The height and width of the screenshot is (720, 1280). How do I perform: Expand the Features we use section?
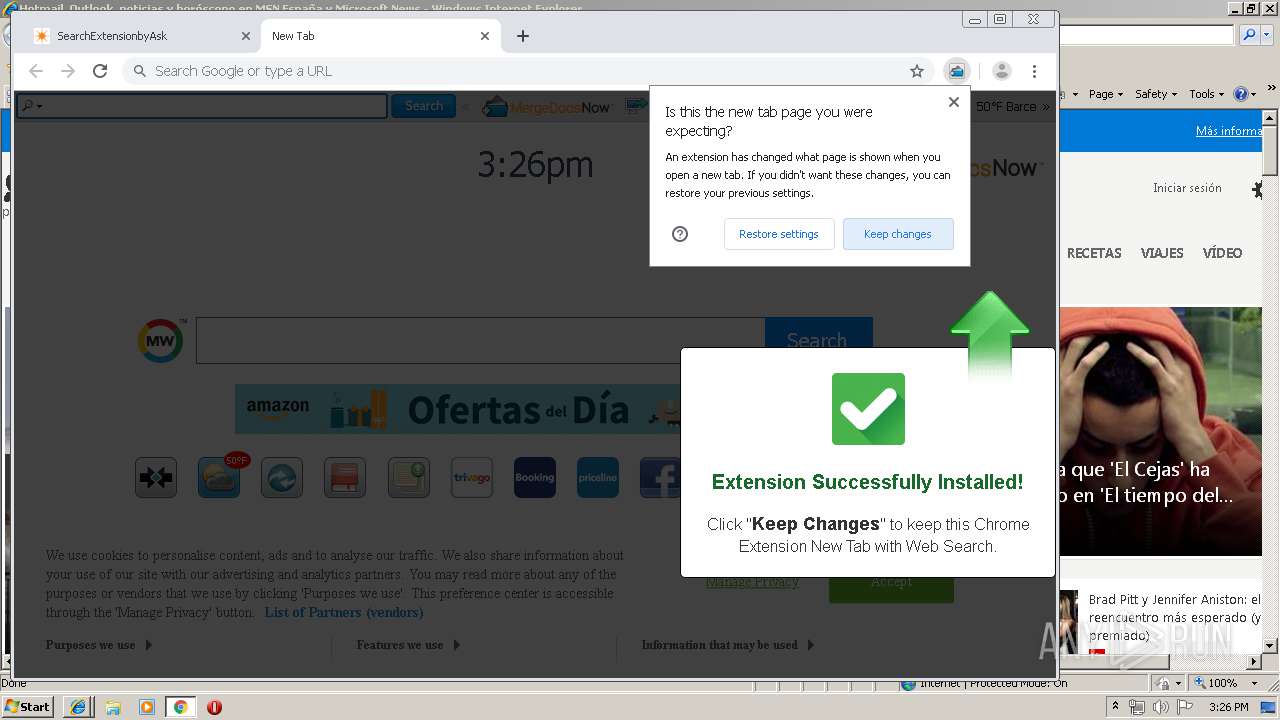408,645
